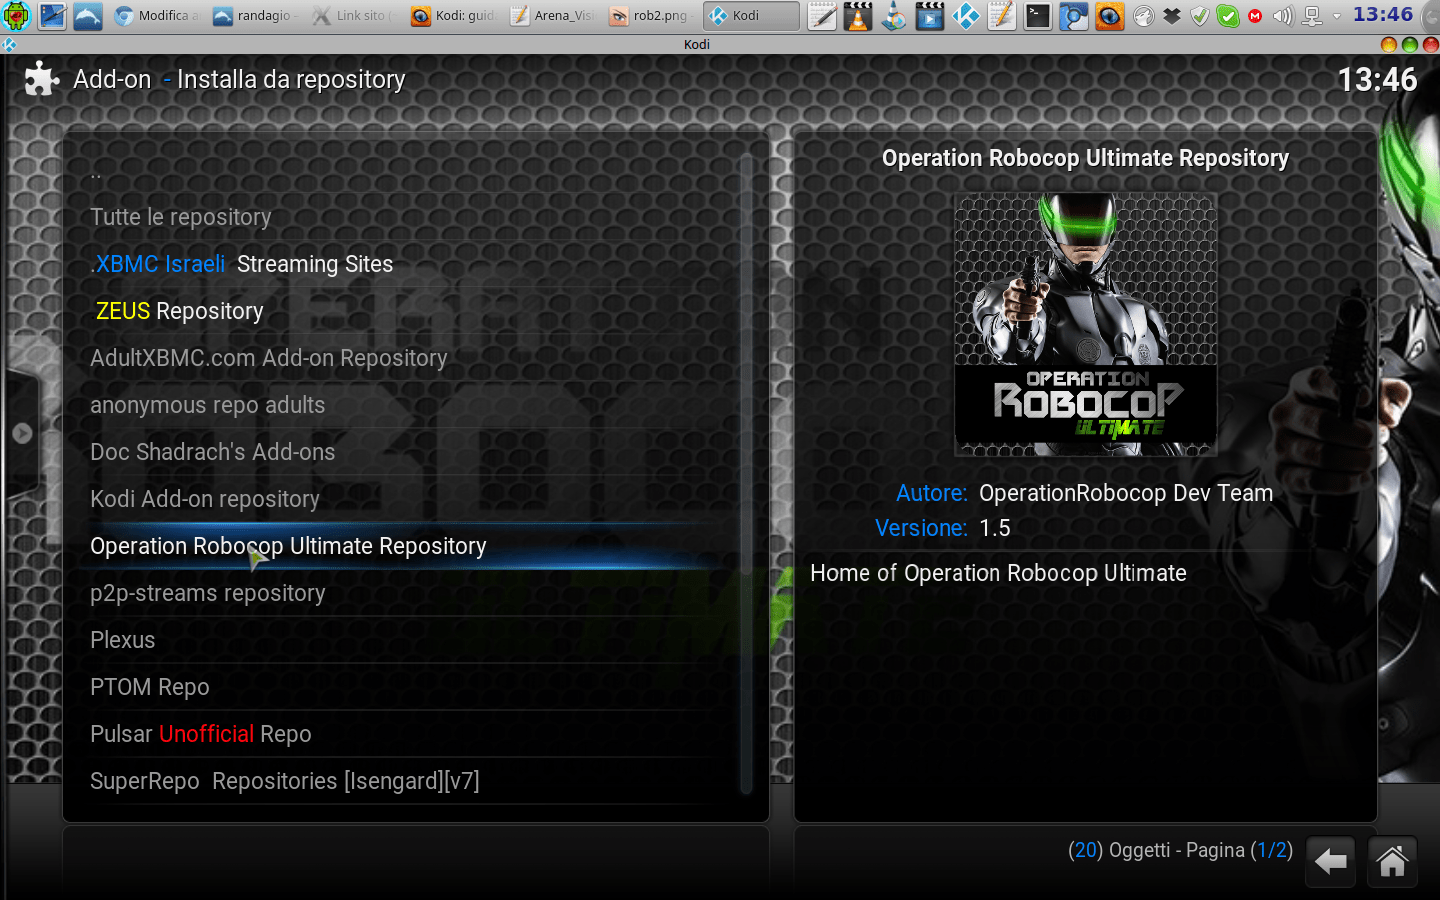Click the Kodi clock 13:46 top right
The width and height of the screenshot is (1440, 900).
1377,79
